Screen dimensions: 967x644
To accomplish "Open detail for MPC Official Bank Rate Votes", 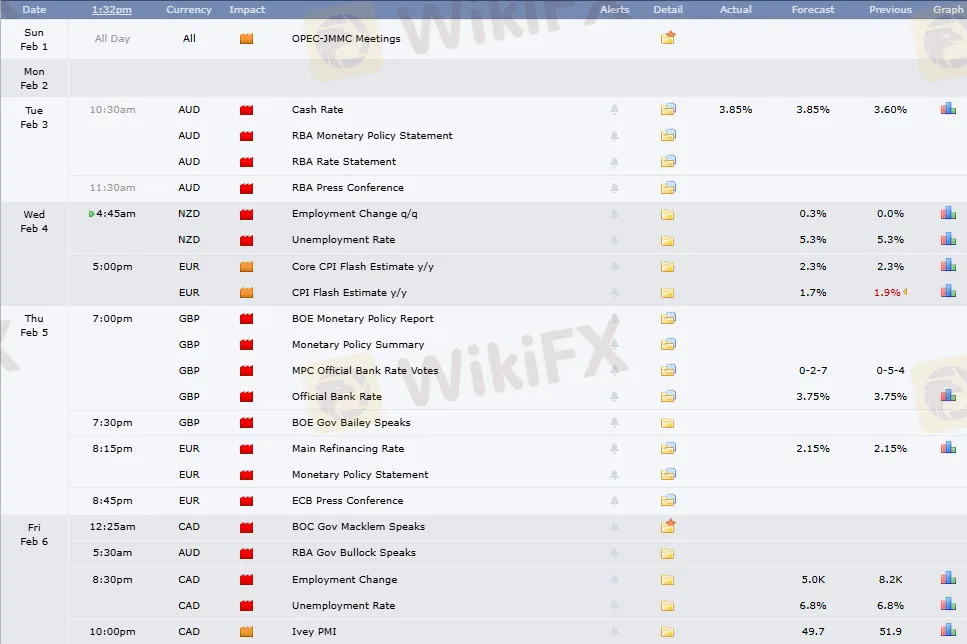I will click(668, 370).
